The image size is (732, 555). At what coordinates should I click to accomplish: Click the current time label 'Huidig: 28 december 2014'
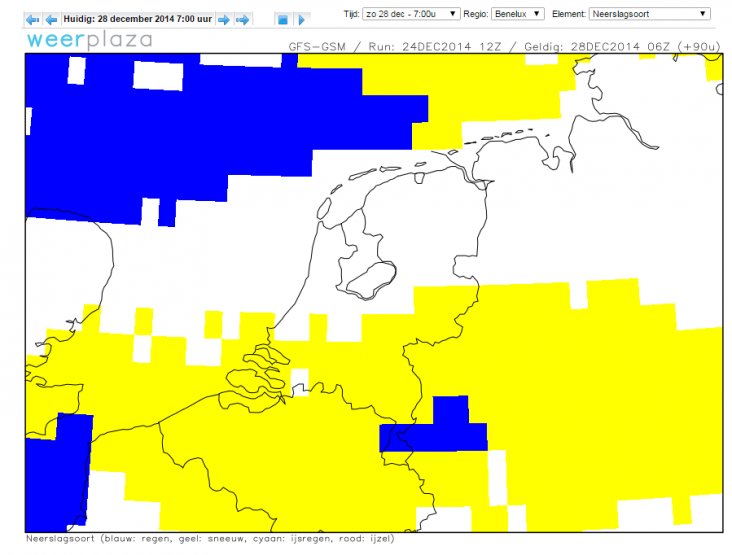138,19
